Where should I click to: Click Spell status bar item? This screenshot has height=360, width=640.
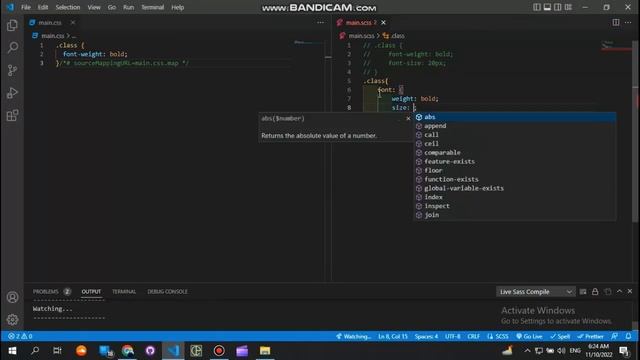tap(560, 336)
